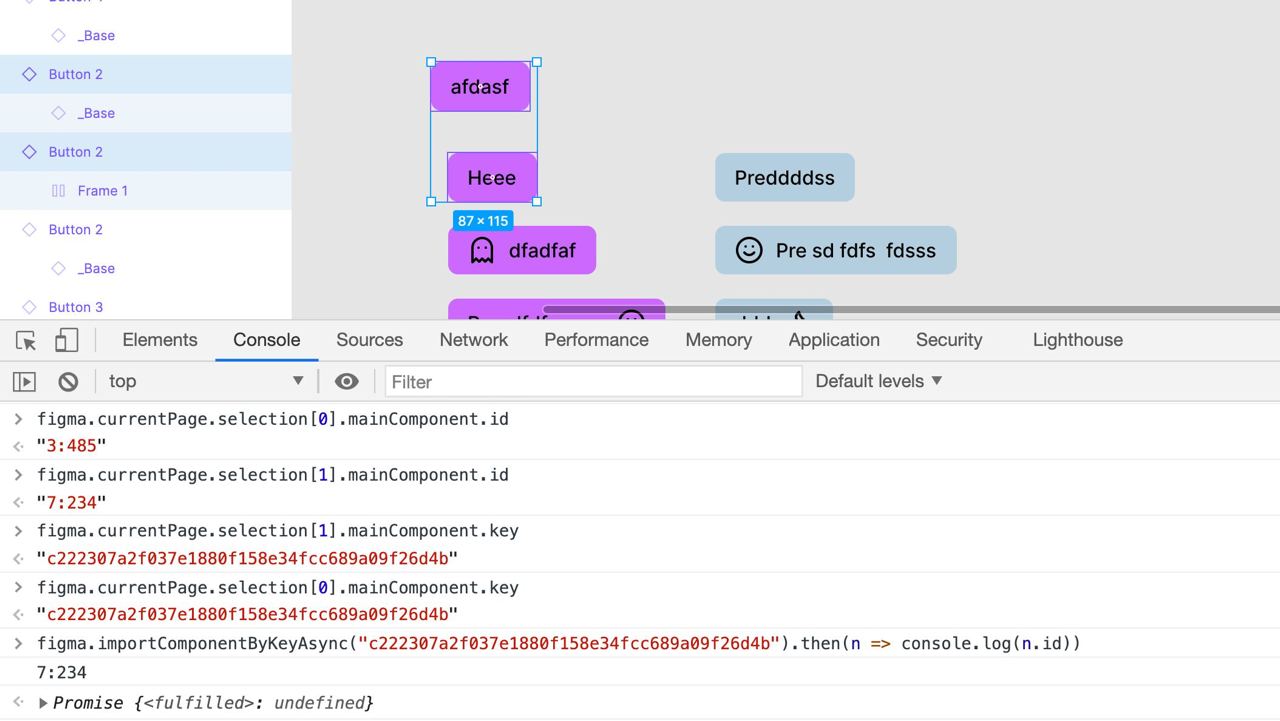Show the console sidebar panel icon
The height and width of the screenshot is (721, 1280).
24,381
